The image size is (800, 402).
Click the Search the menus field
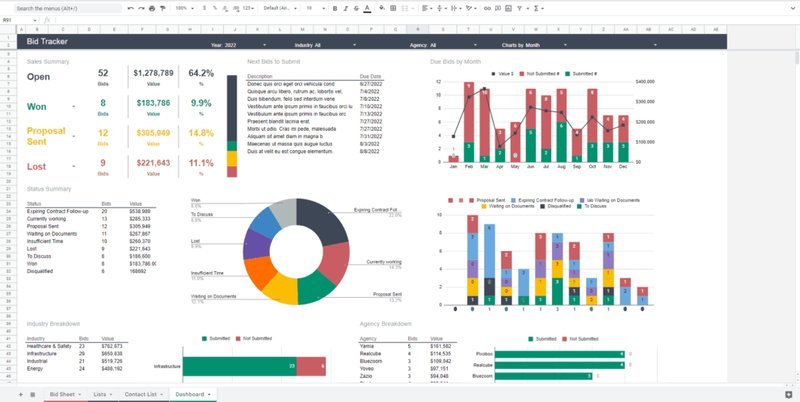point(67,8)
